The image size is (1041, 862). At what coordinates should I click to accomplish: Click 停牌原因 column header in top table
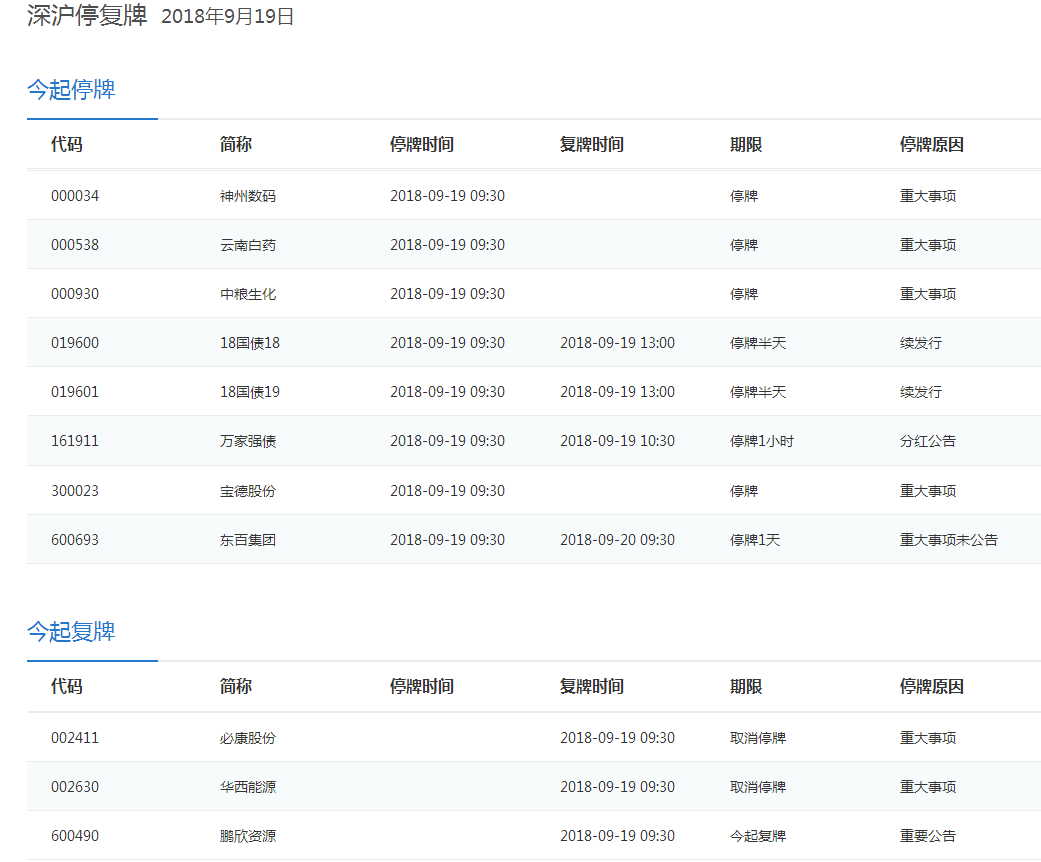(x=931, y=145)
